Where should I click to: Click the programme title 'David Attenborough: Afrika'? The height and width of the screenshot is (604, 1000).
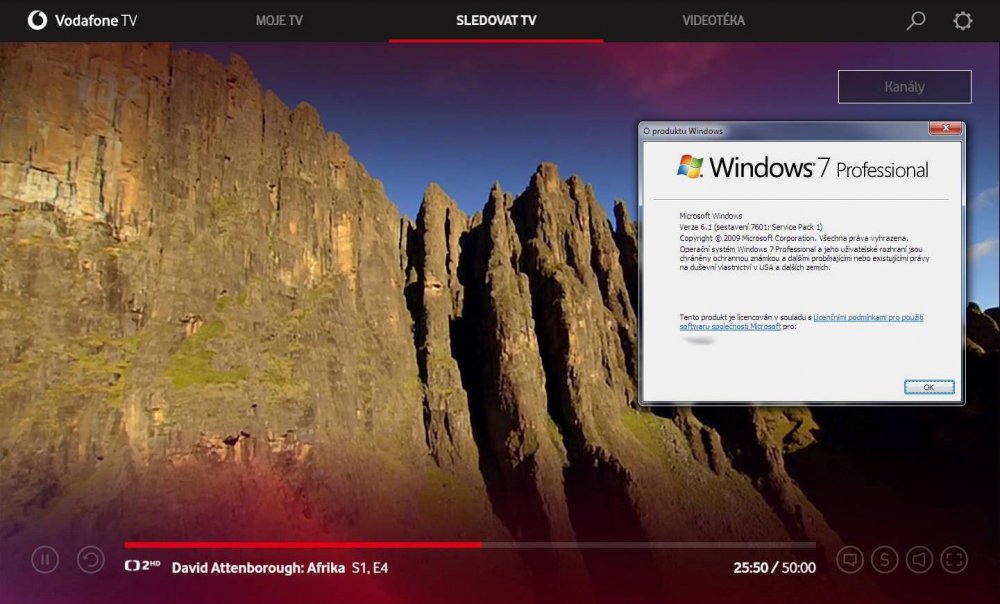click(258, 568)
